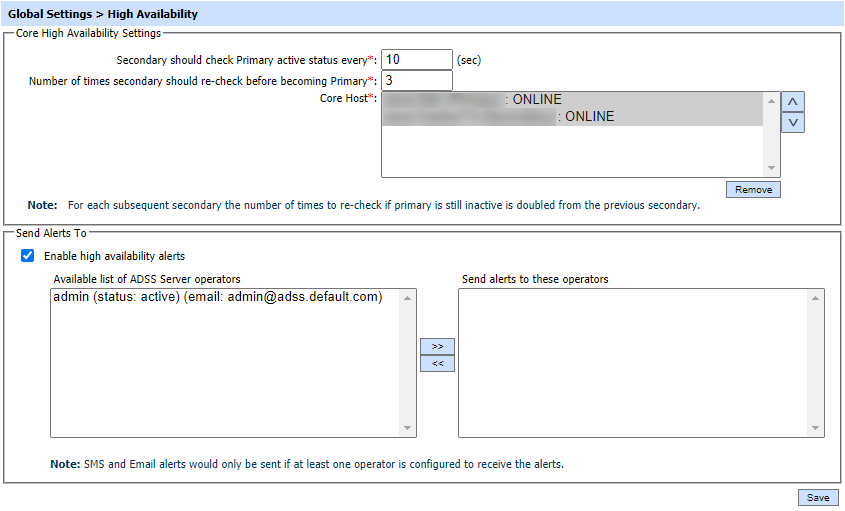Select the first ONLINE core host entry
Screen dimensions: 845x511
470,100
